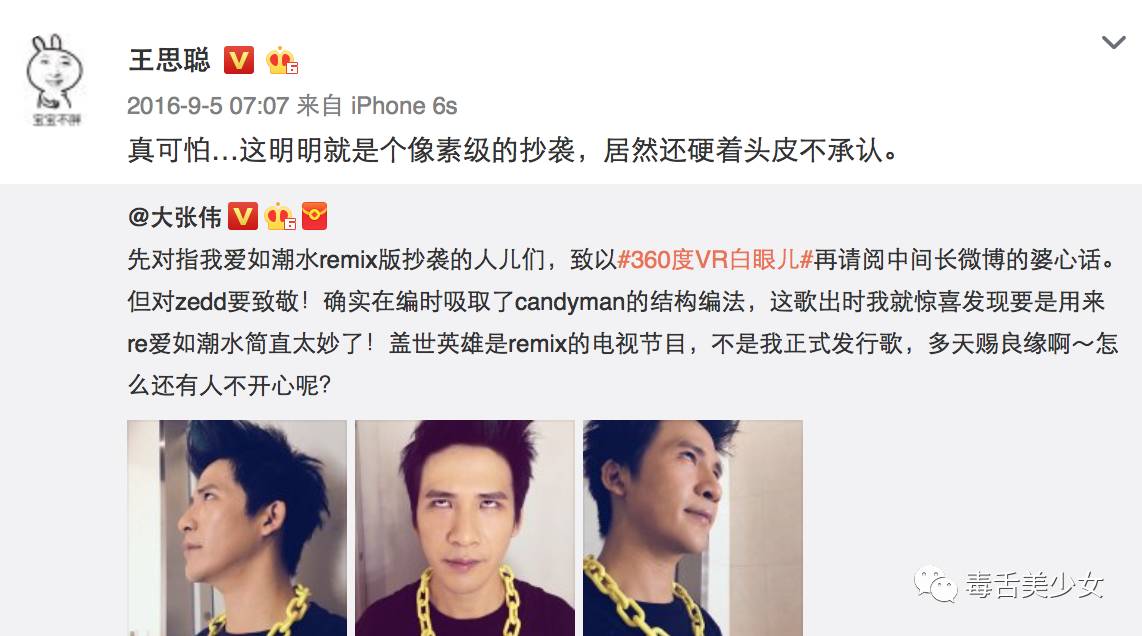Open the post timestamp 2016-9-5 07:07

tap(208, 106)
